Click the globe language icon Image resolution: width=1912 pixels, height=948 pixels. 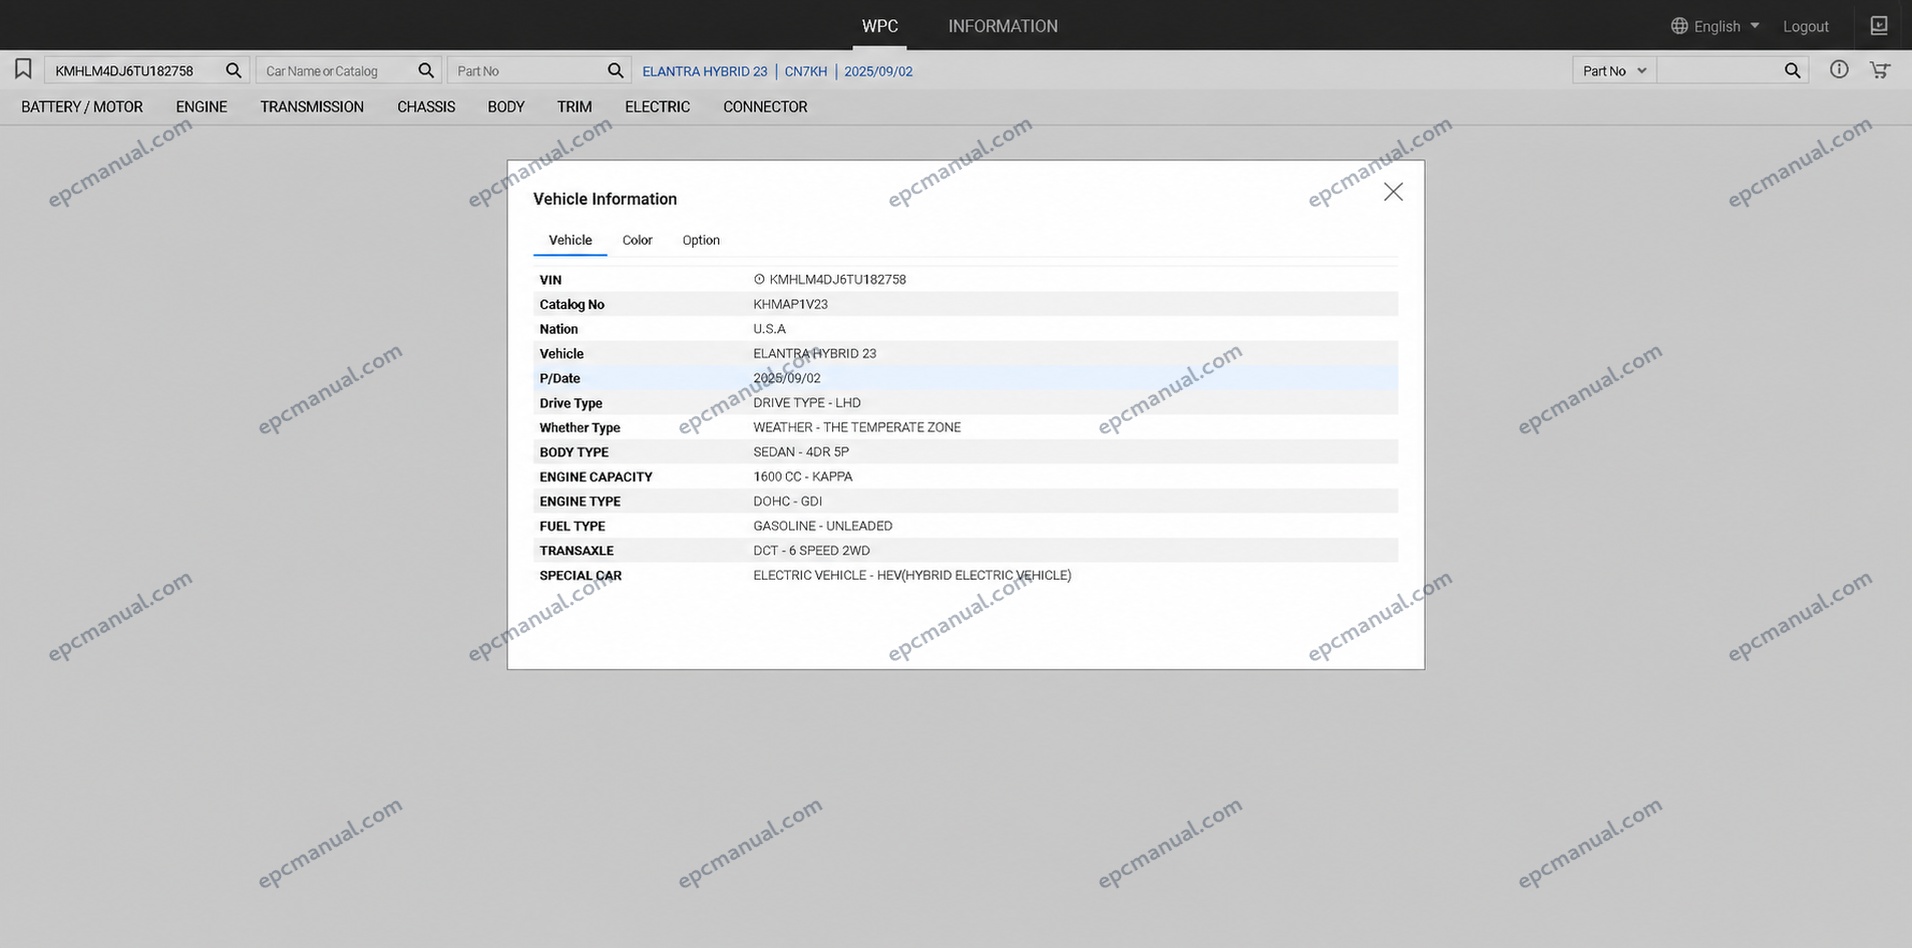coord(1679,26)
